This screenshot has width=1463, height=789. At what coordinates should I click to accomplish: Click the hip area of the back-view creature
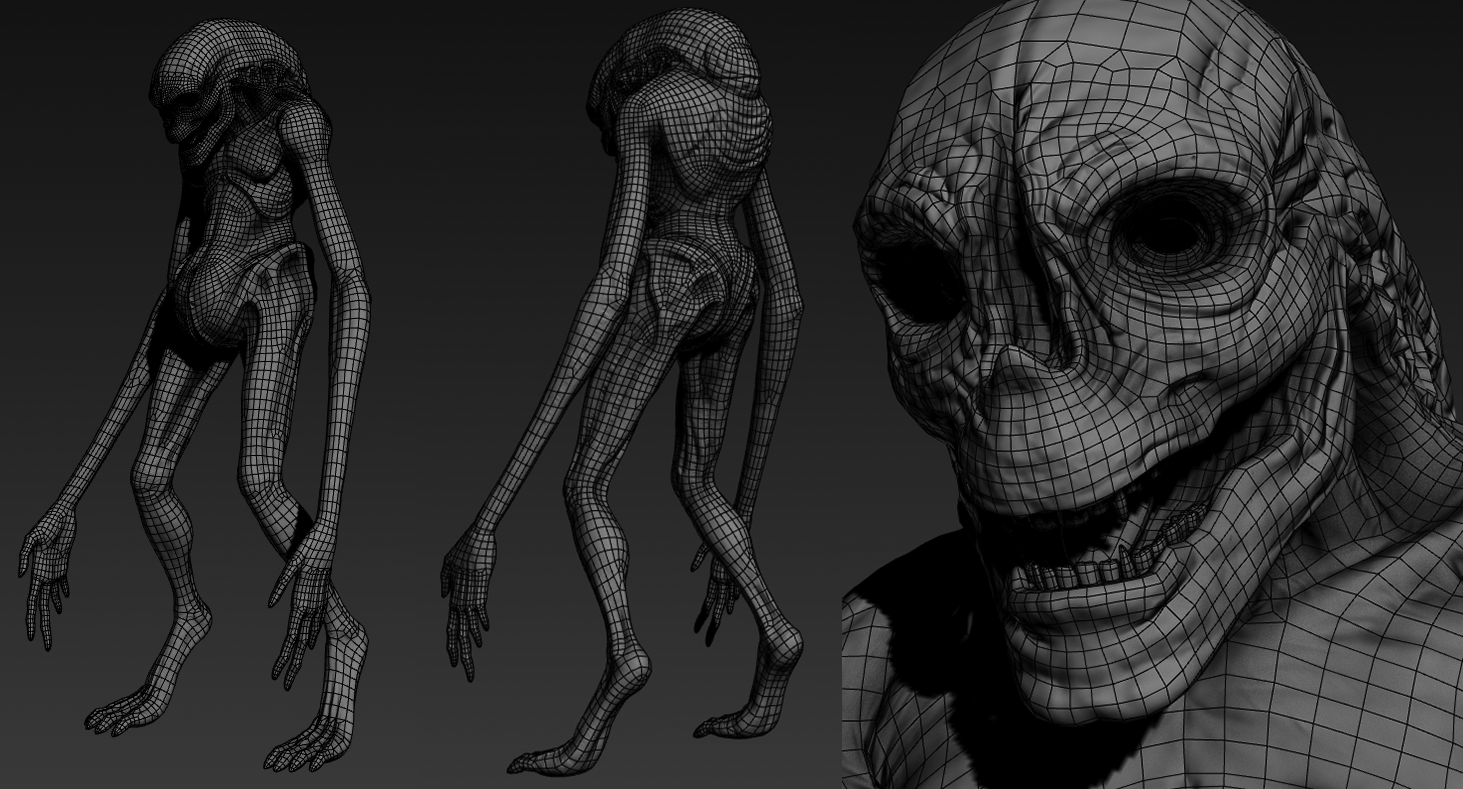(700, 290)
